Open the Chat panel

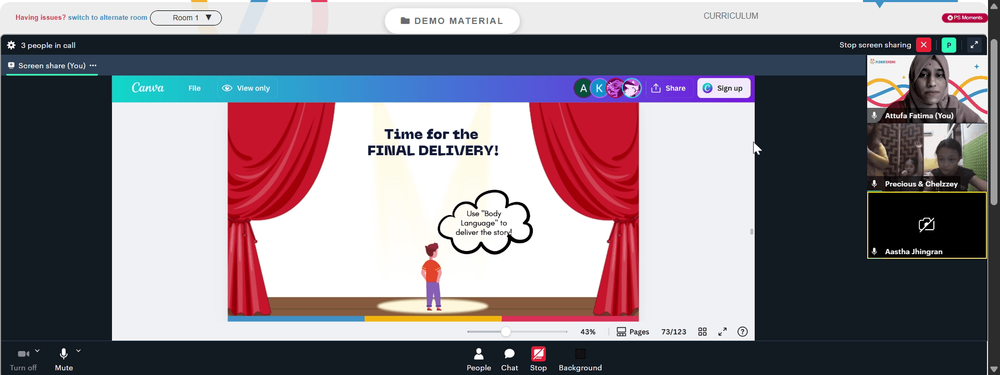[509, 359]
